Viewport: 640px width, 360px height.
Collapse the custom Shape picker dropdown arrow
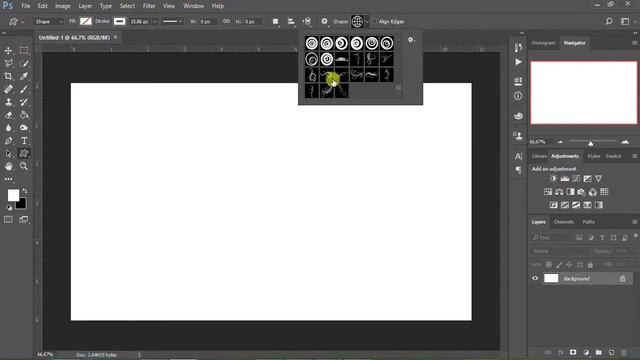367,22
